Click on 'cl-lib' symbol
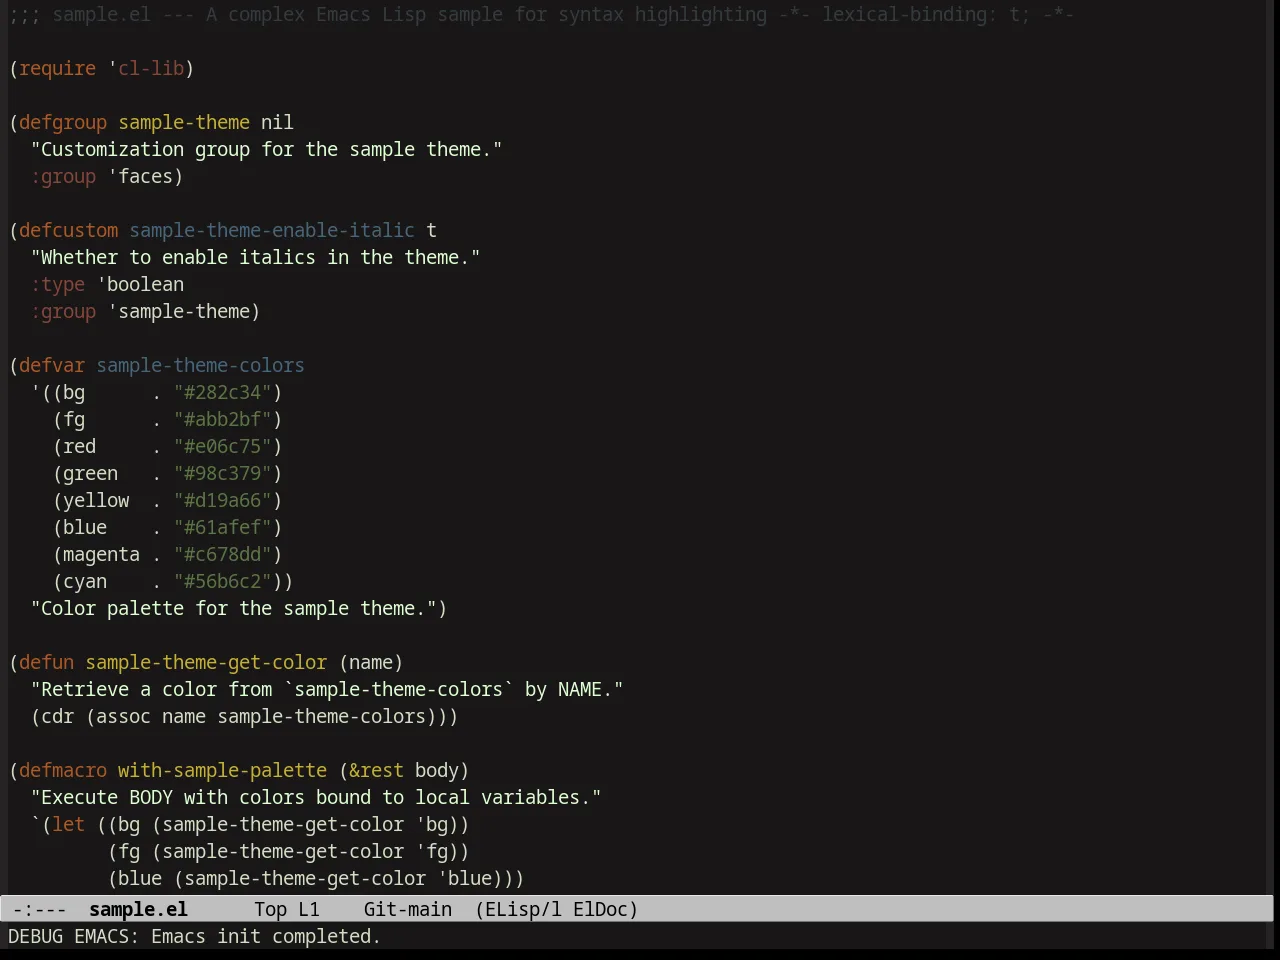The width and height of the screenshot is (1280, 960). pos(151,68)
